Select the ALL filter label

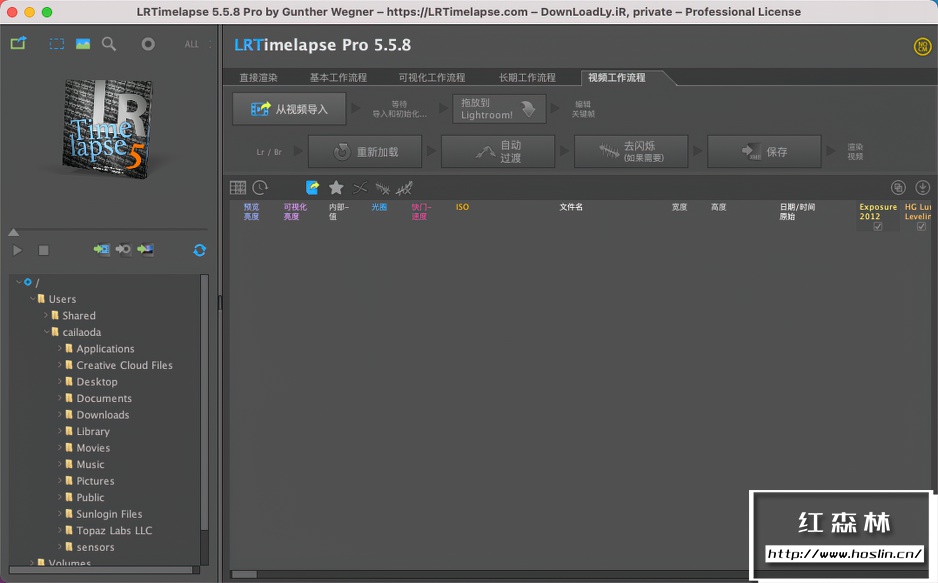[x=191, y=44]
